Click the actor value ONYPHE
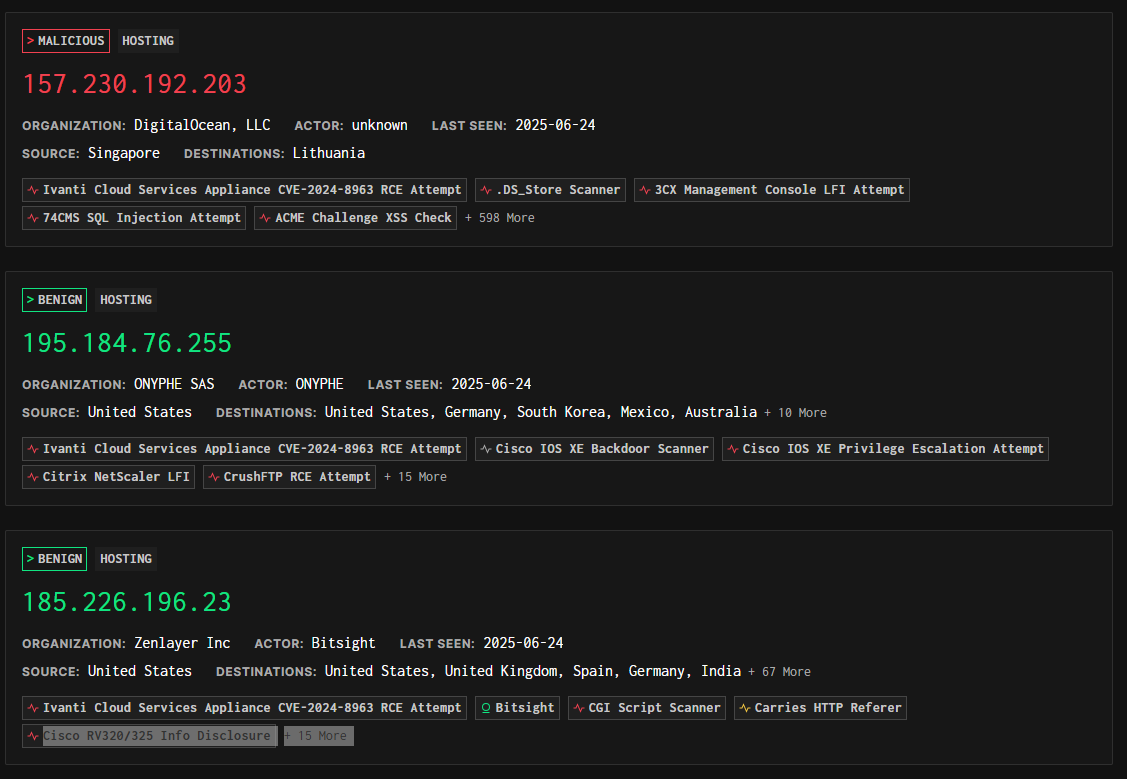1127x779 pixels. coord(319,384)
